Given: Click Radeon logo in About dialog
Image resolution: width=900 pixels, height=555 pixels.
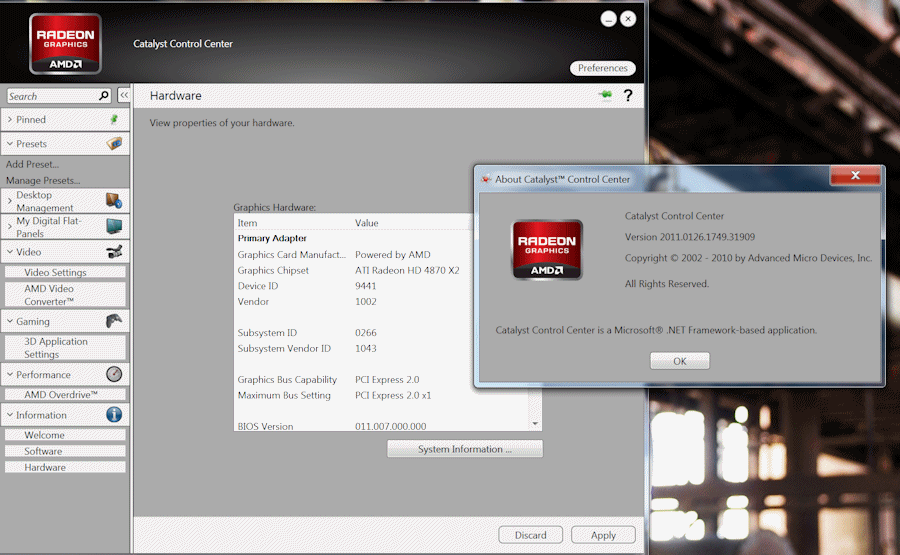Looking at the screenshot, I should coord(547,250).
